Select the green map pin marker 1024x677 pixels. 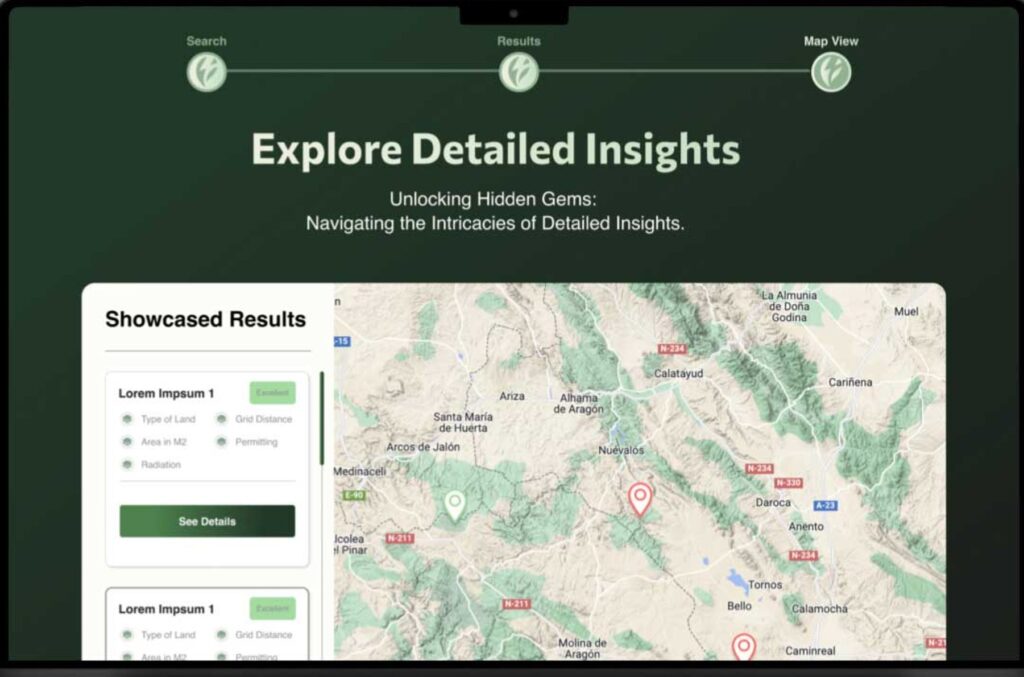455,504
